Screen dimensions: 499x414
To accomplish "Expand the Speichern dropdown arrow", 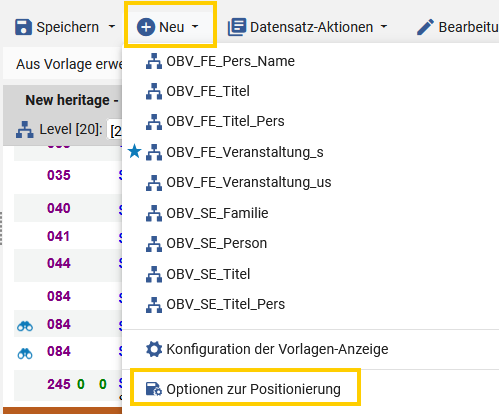I will [x=112, y=27].
